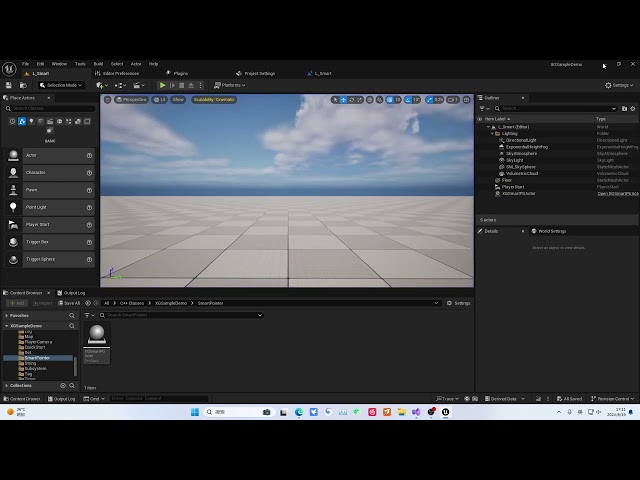
Task: Click the Unreal Engine logo icon
Action: [x=9, y=69]
